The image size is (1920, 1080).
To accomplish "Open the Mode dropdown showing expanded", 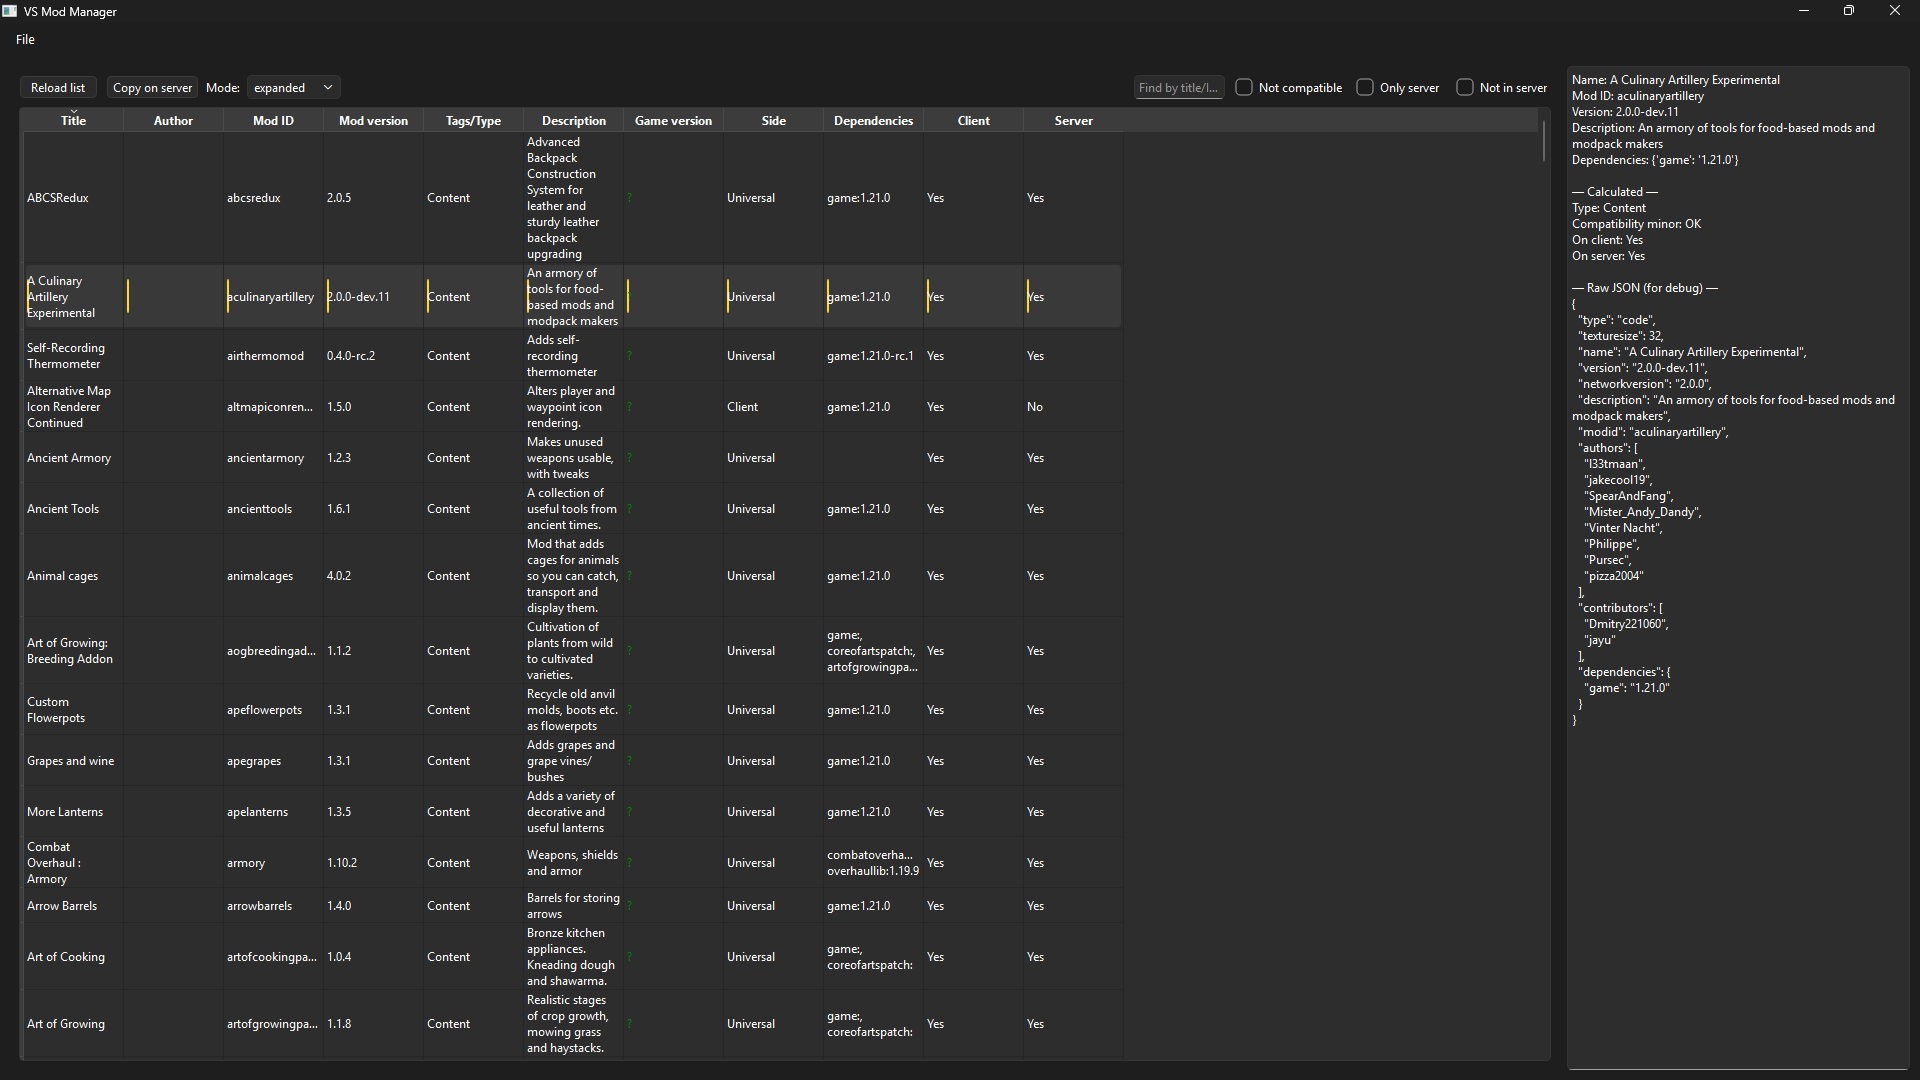I will (294, 88).
